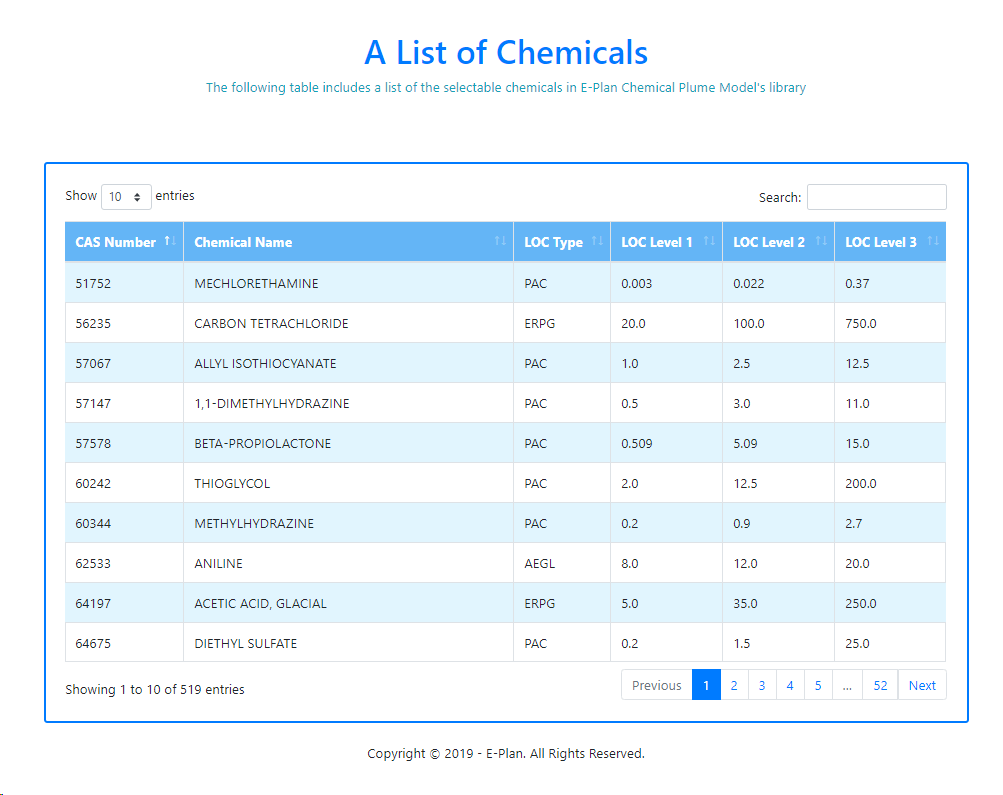This screenshot has width=1003, height=795.
Task: Jump to last page 52
Action: [x=880, y=685]
